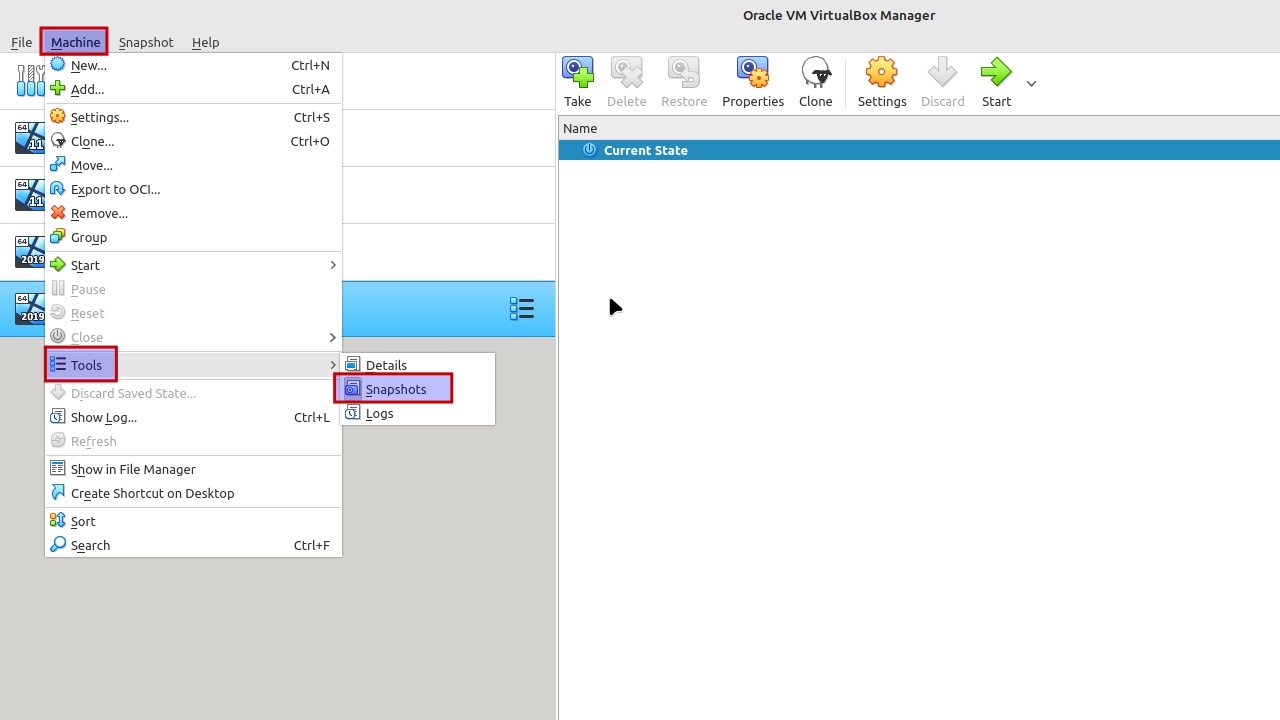This screenshot has width=1280, height=720.
Task: Click the Ctrl+A shortcut label
Action: coord(311,89)
